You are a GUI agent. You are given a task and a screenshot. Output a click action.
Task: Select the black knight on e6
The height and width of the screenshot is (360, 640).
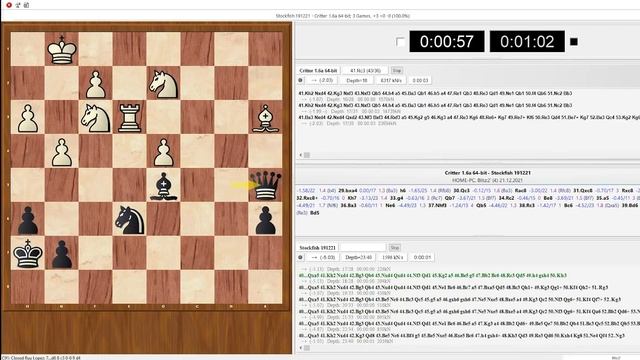tap(129, 219)
